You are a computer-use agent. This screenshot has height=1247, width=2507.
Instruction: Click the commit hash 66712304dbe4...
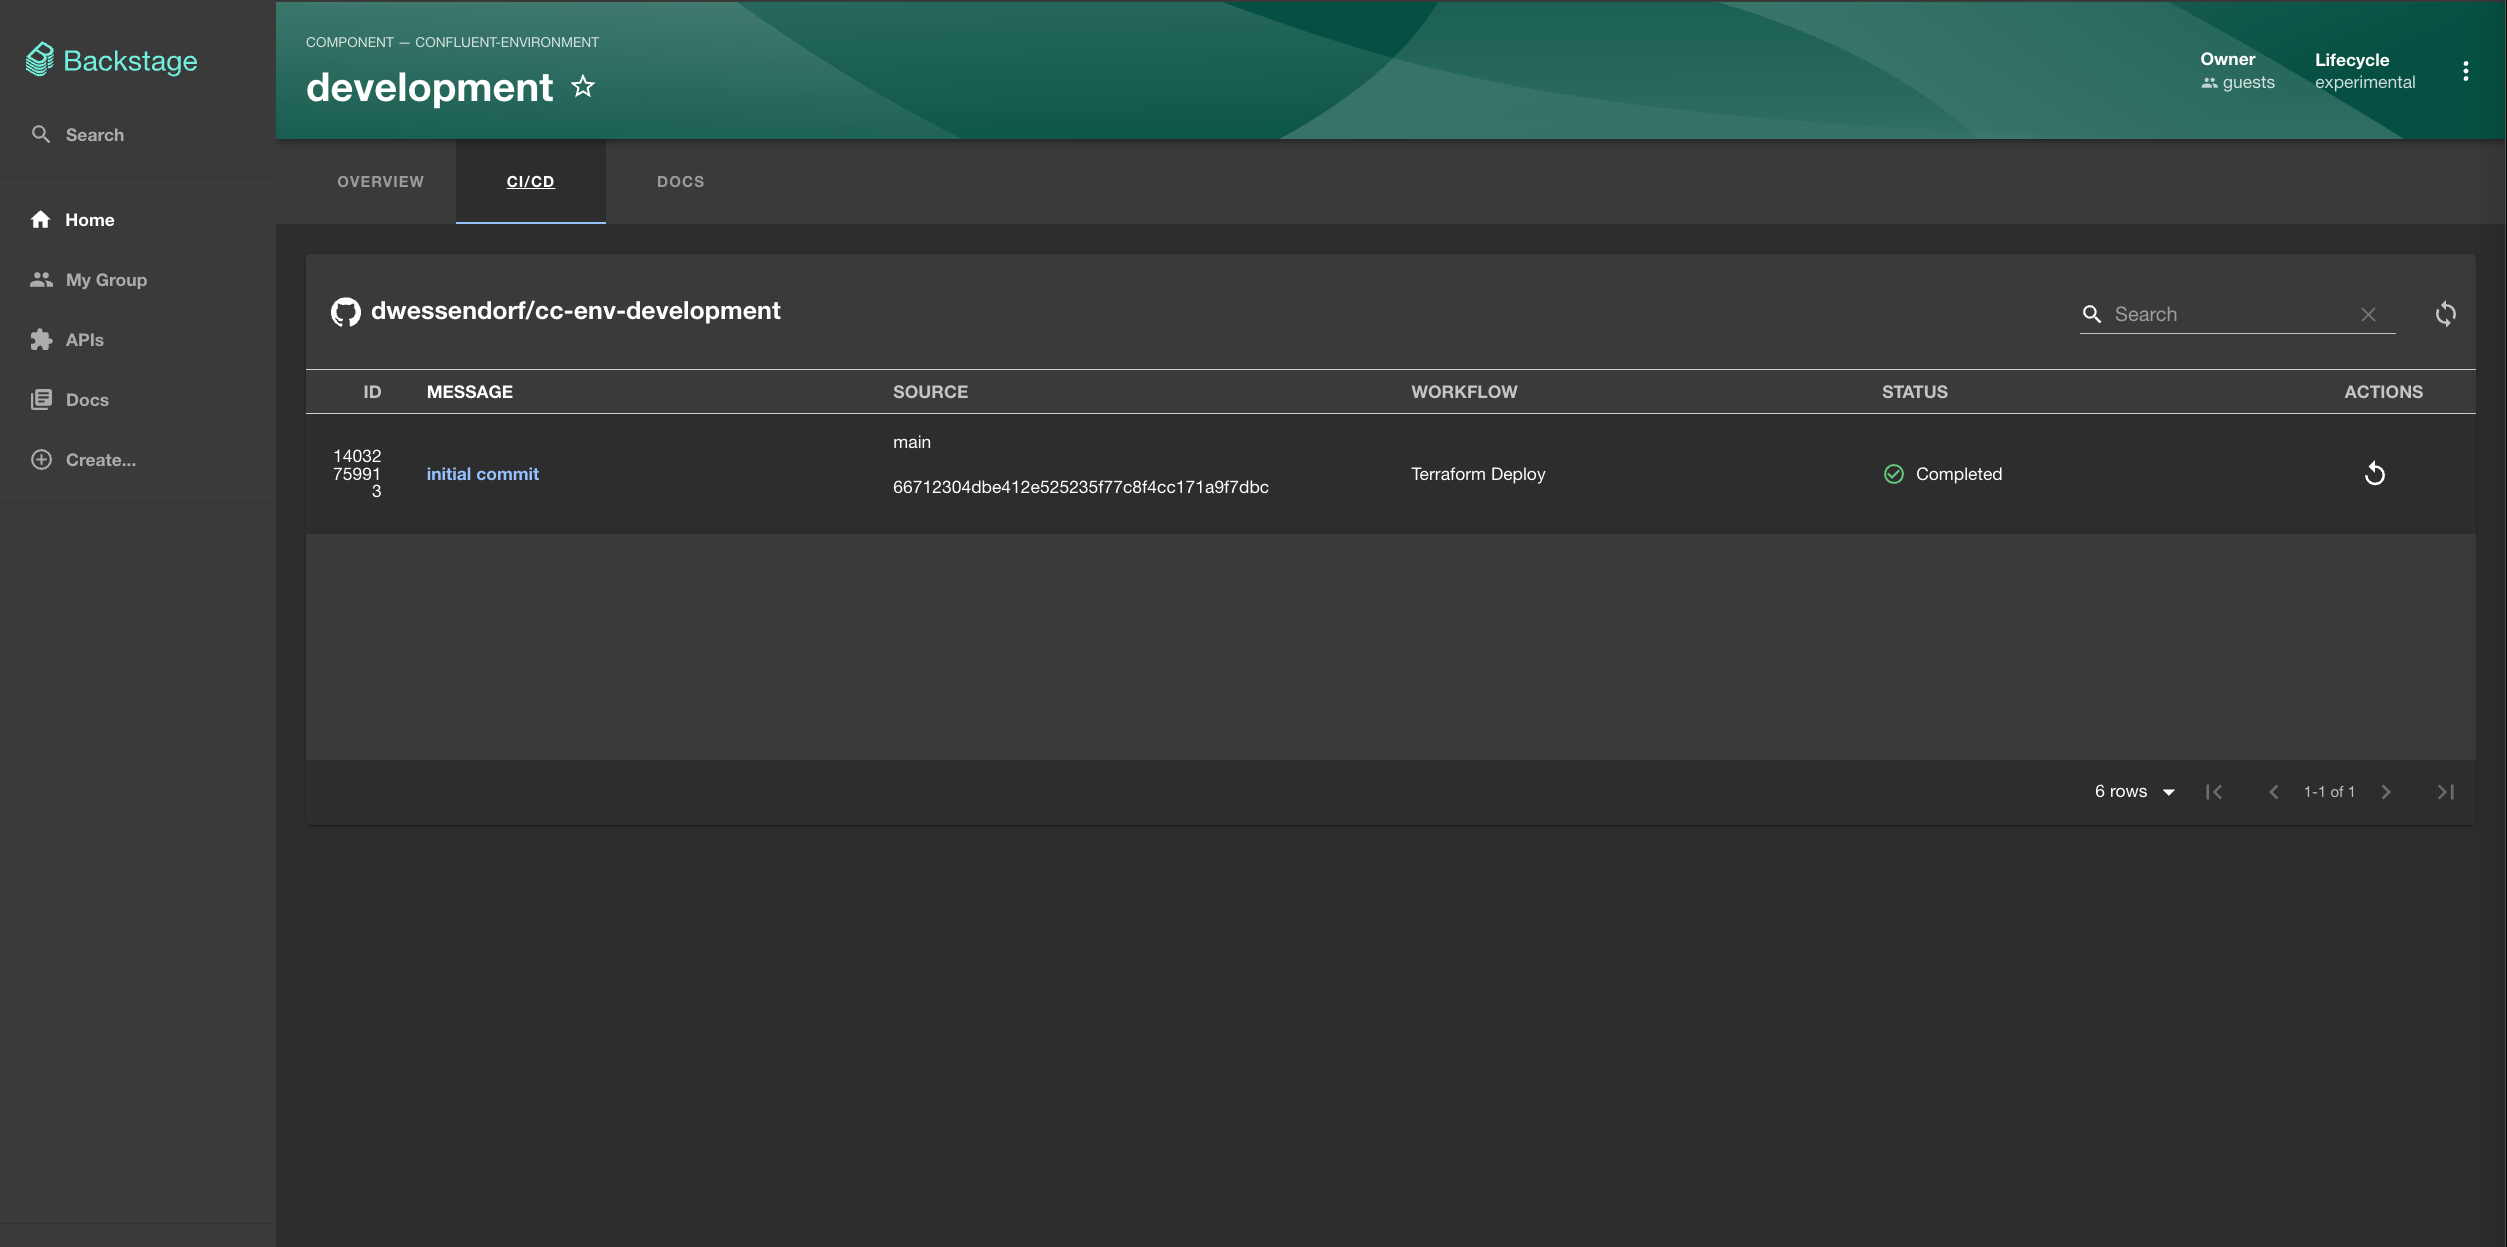(1080, 487)
